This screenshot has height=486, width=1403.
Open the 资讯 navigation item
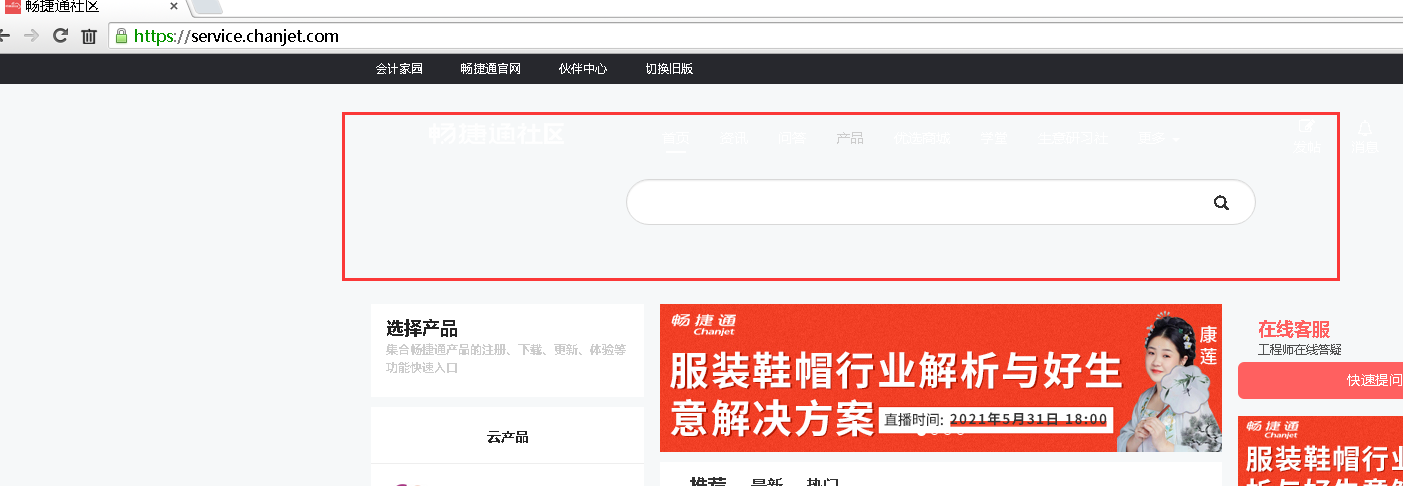(x=733, y=139)
